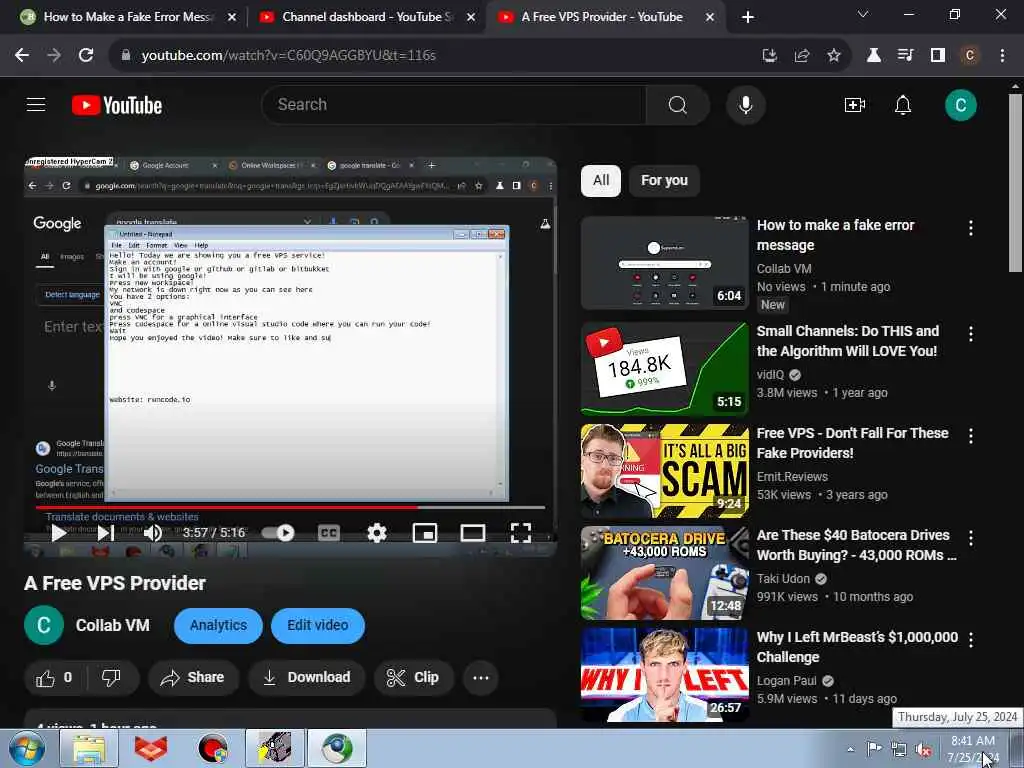Viewport: 1024px width, 768px height.
Task: Play the video with the play button
Action: [59, 533]
